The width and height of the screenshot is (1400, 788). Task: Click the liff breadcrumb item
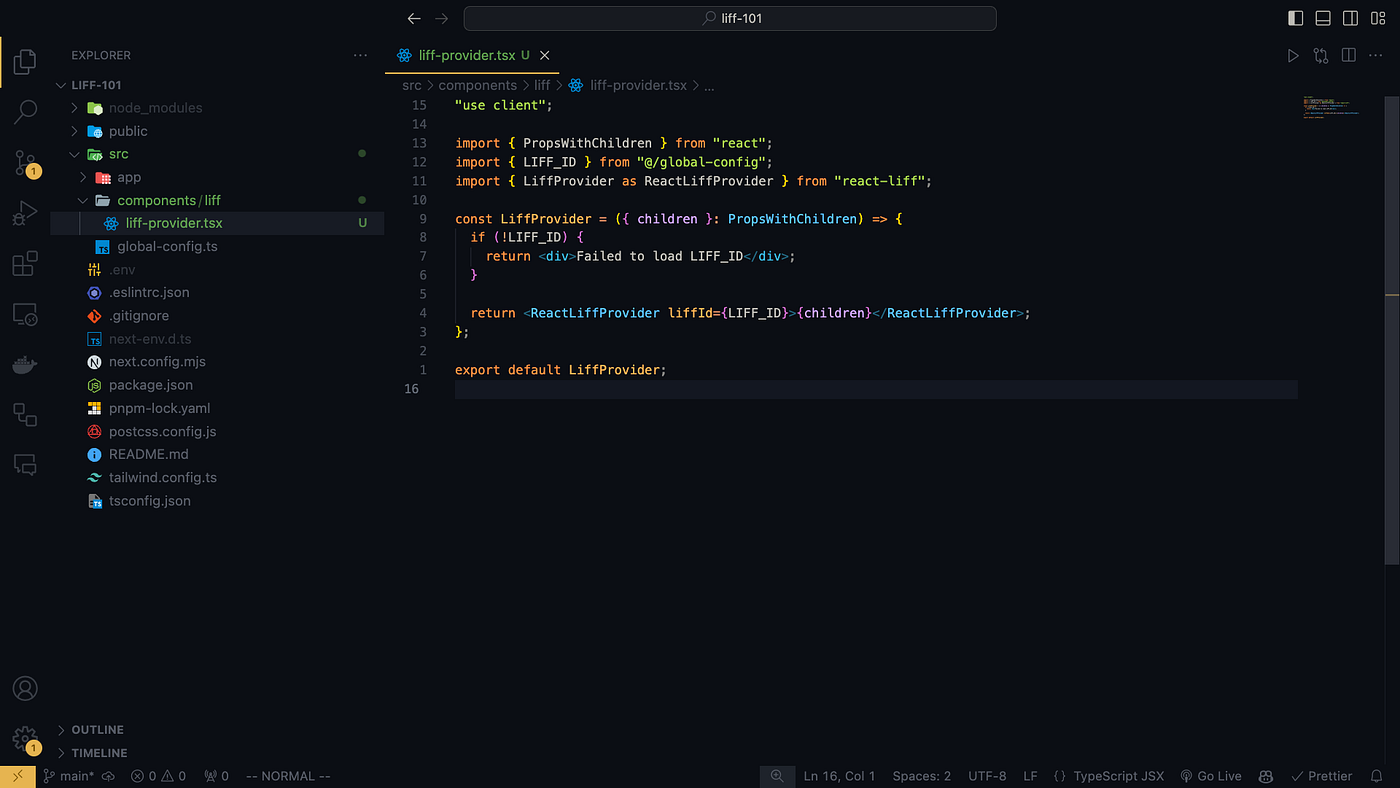point(542,86)
